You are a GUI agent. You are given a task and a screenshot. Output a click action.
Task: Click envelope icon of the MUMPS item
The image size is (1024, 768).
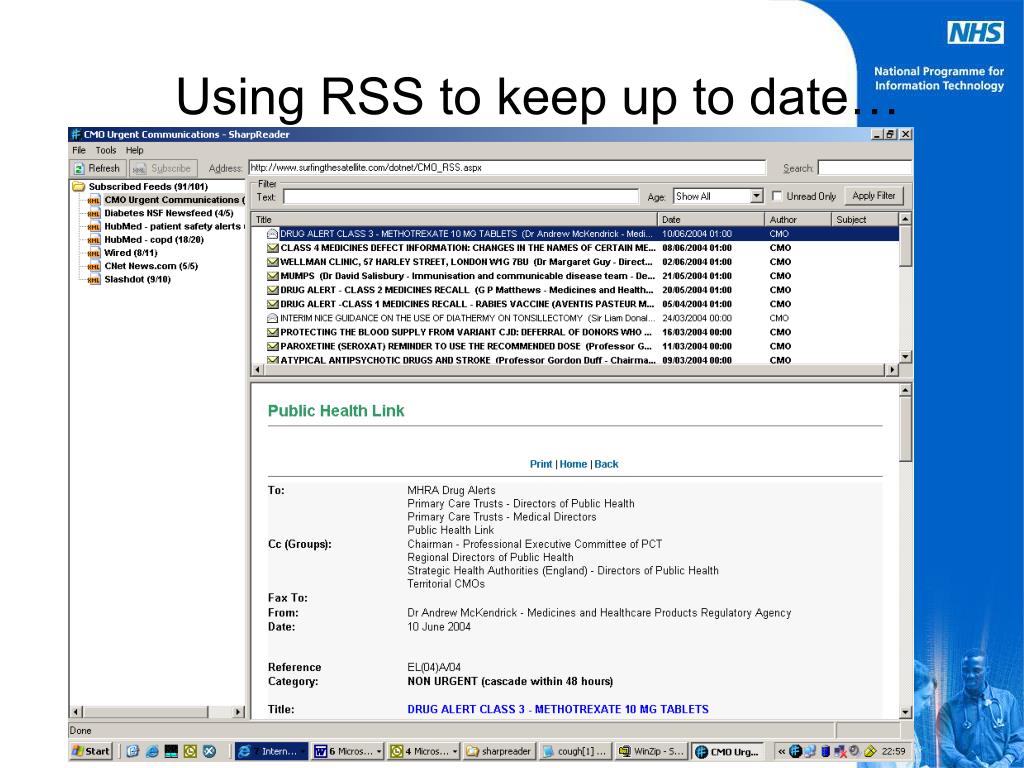click(x=272, y=276)
